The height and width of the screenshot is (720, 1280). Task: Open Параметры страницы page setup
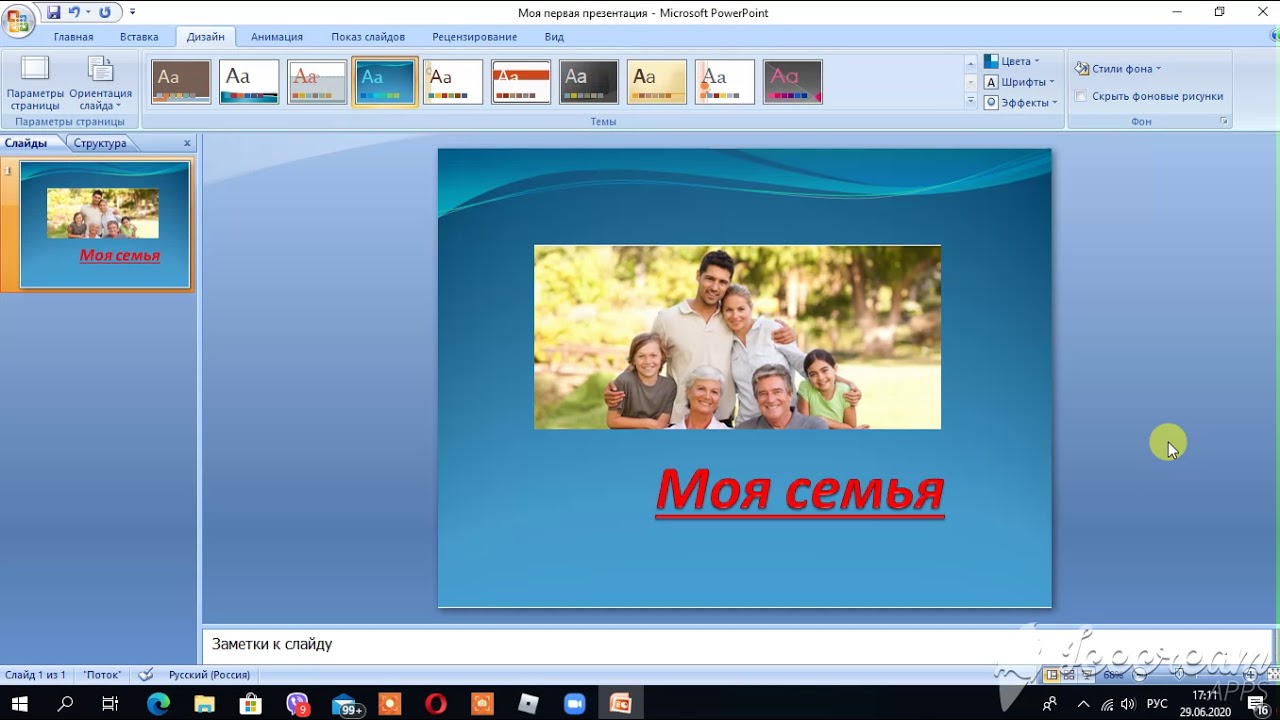(35, 83)
